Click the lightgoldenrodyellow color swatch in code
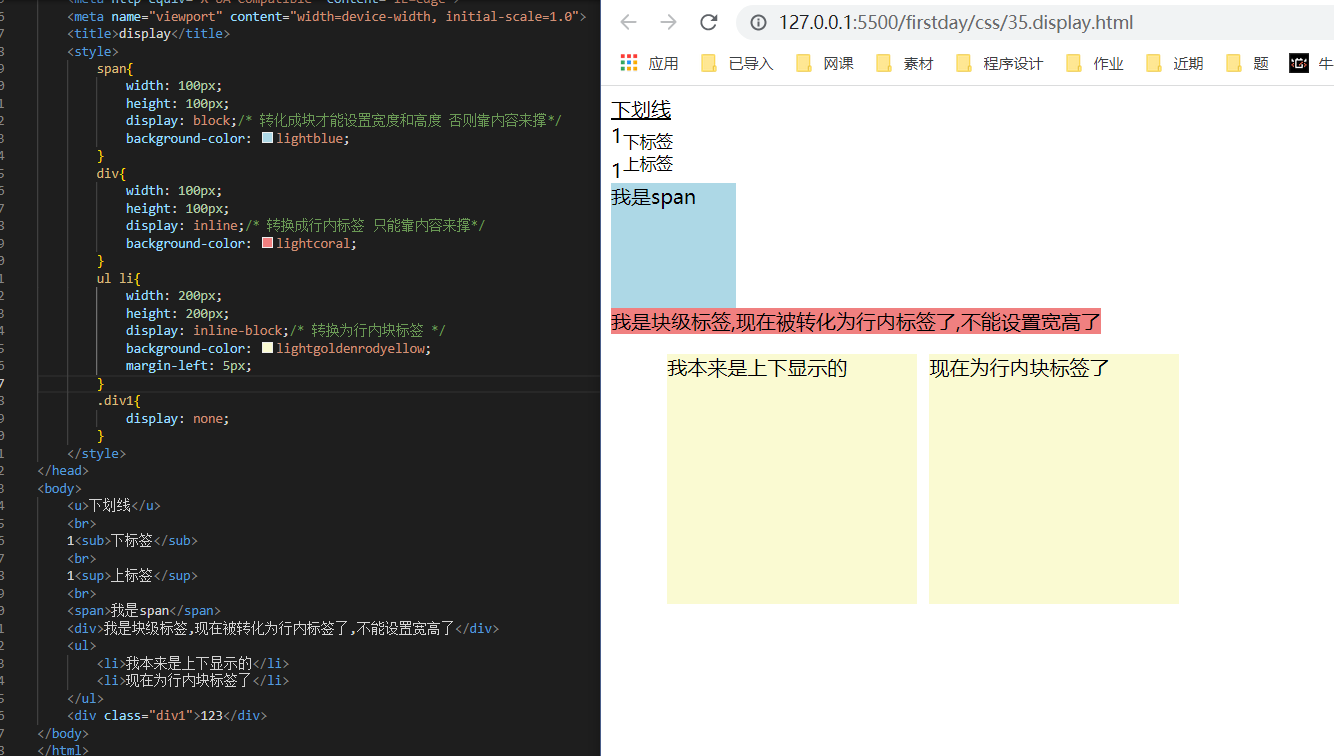The image size is (1334, 756). (267, 348)
